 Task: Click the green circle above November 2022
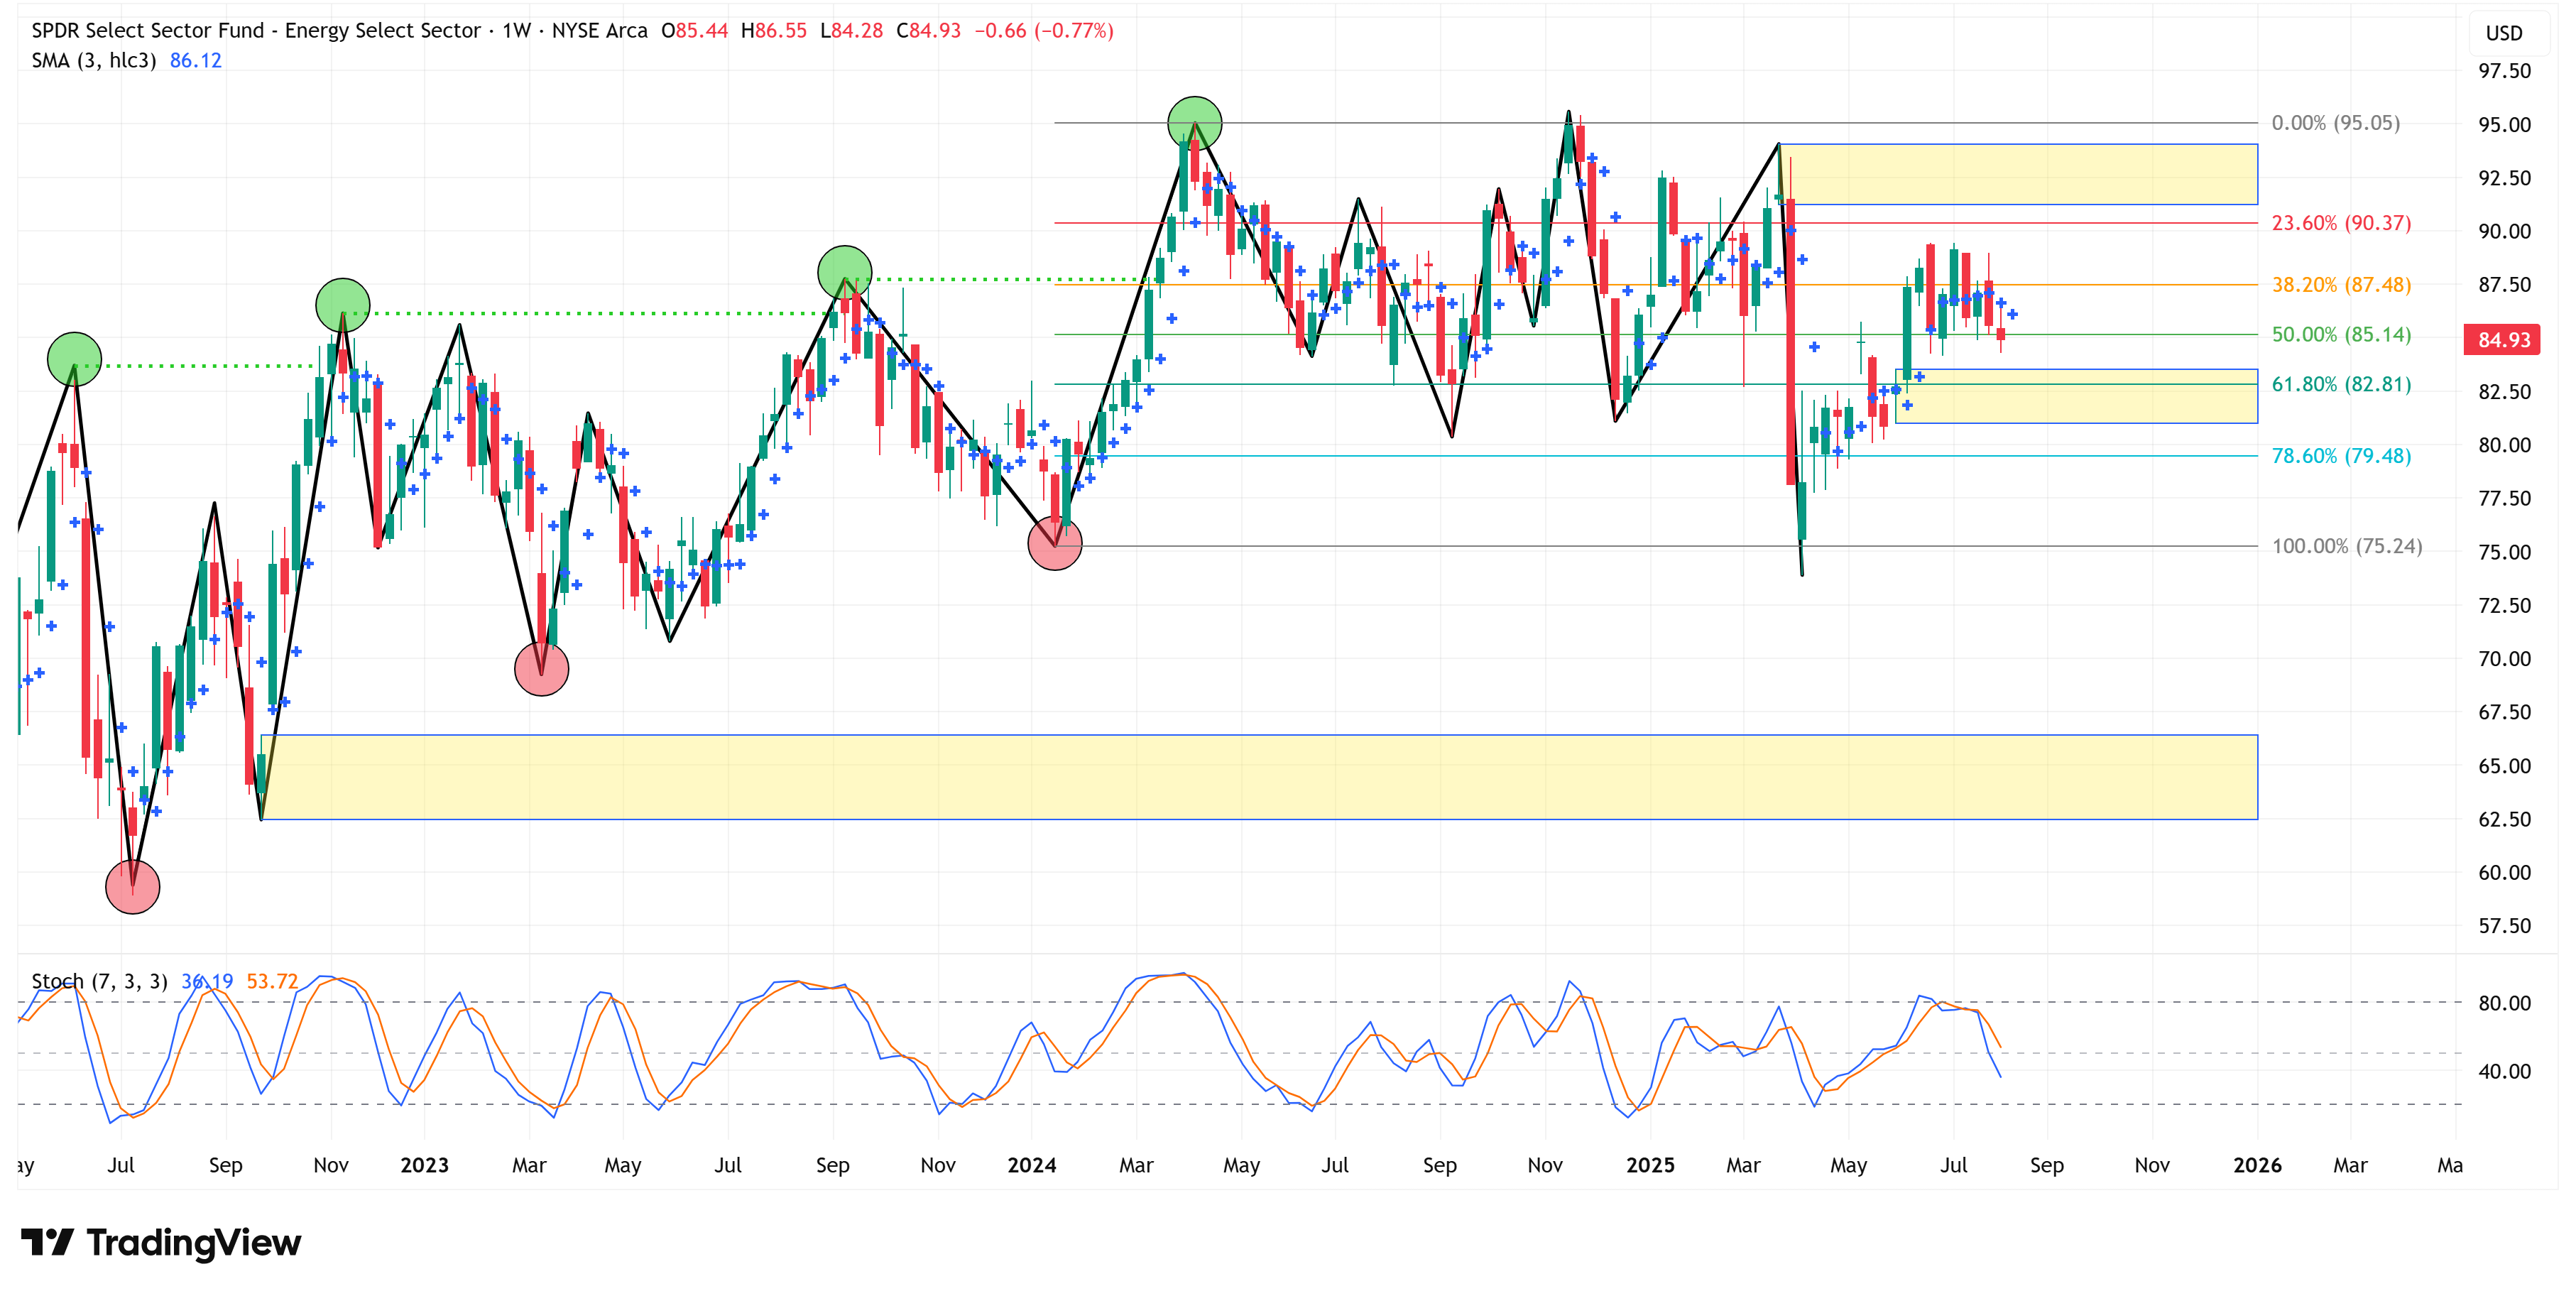[x=342, y=305]
